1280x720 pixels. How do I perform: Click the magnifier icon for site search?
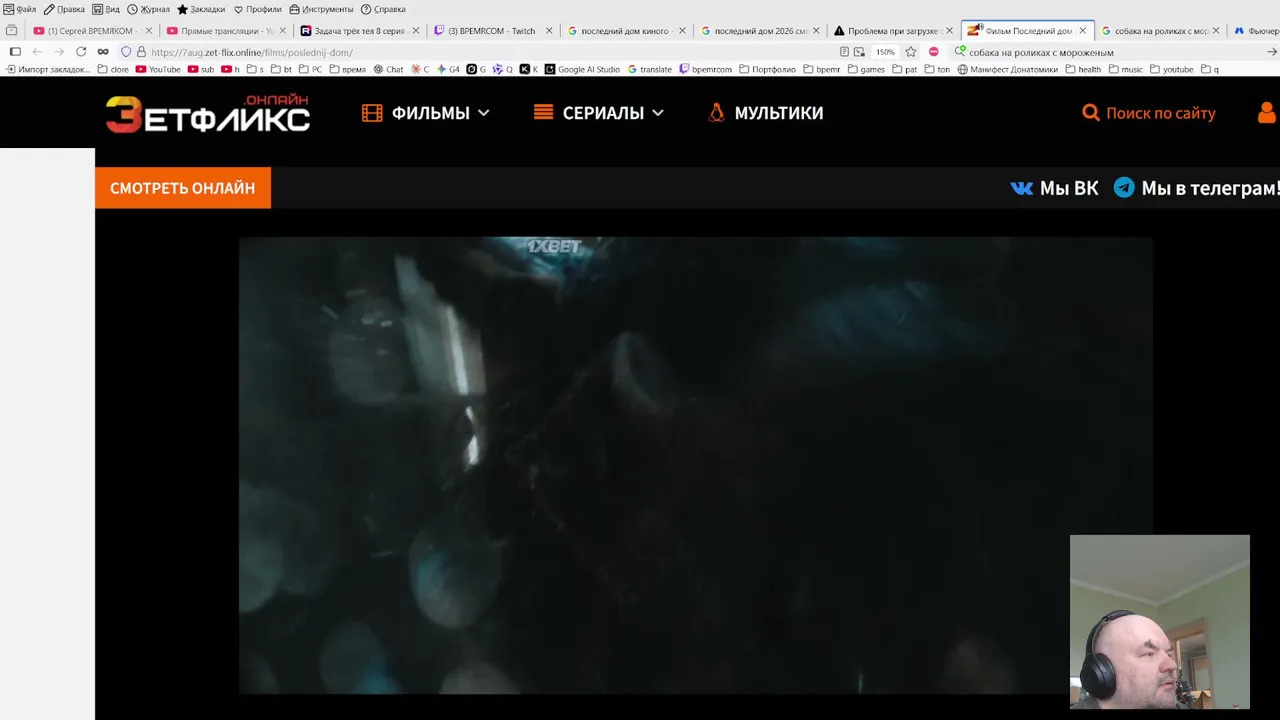pyautogui.click(x=1091, y=113)
